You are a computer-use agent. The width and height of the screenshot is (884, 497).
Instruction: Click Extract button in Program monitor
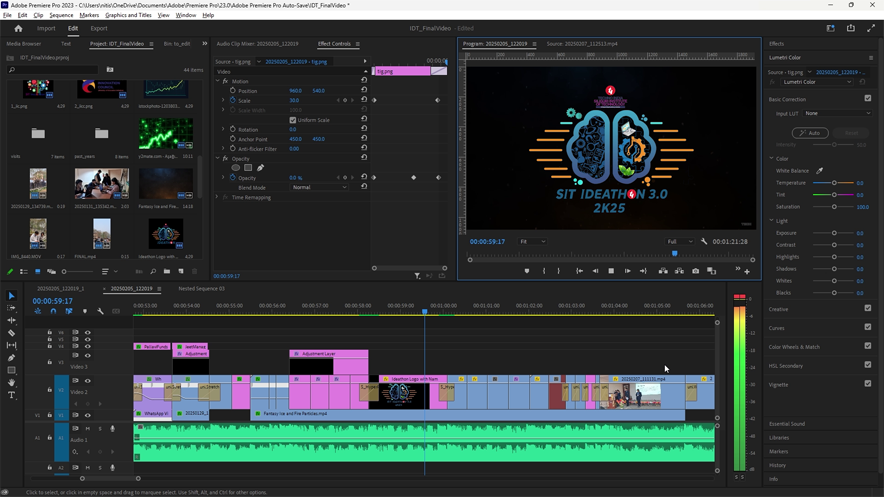pos(679,271)
